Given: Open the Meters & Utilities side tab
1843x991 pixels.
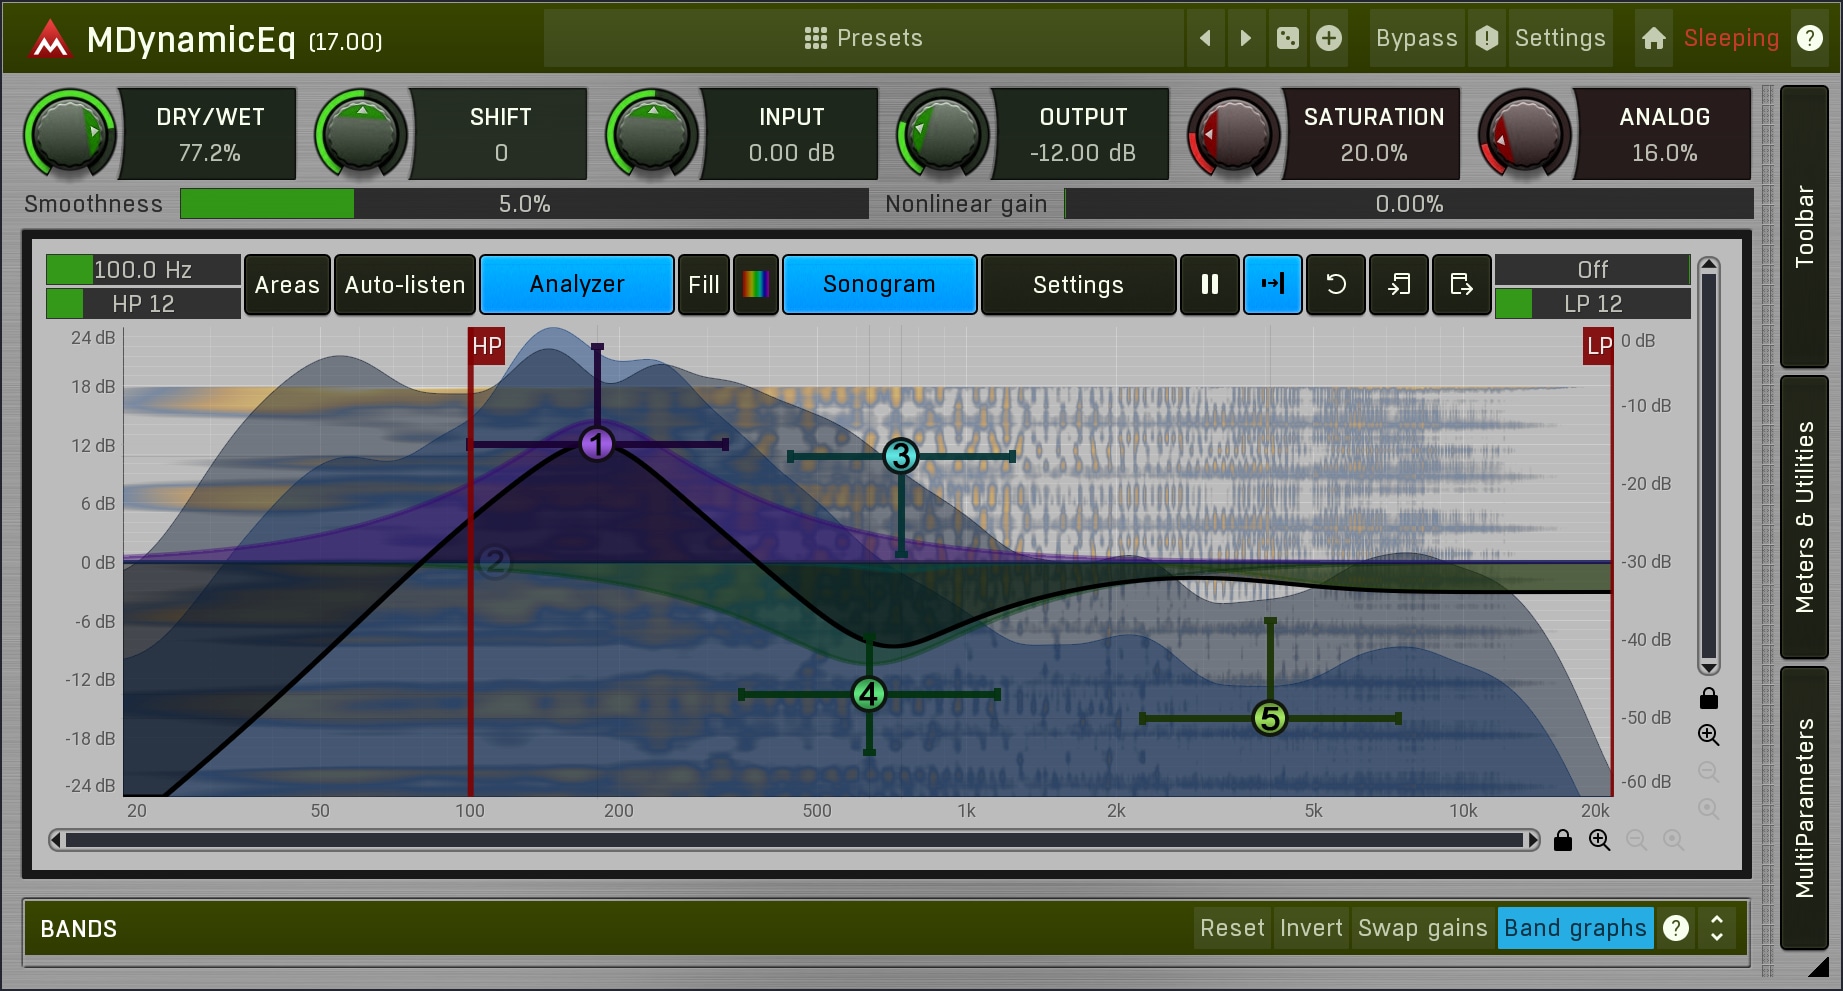Looking at the screenshot, I should 1804,517.
